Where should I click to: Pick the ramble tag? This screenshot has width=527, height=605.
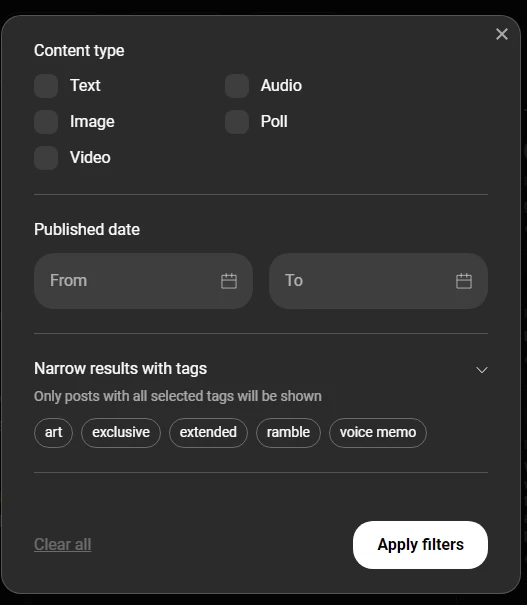[288, 433]
